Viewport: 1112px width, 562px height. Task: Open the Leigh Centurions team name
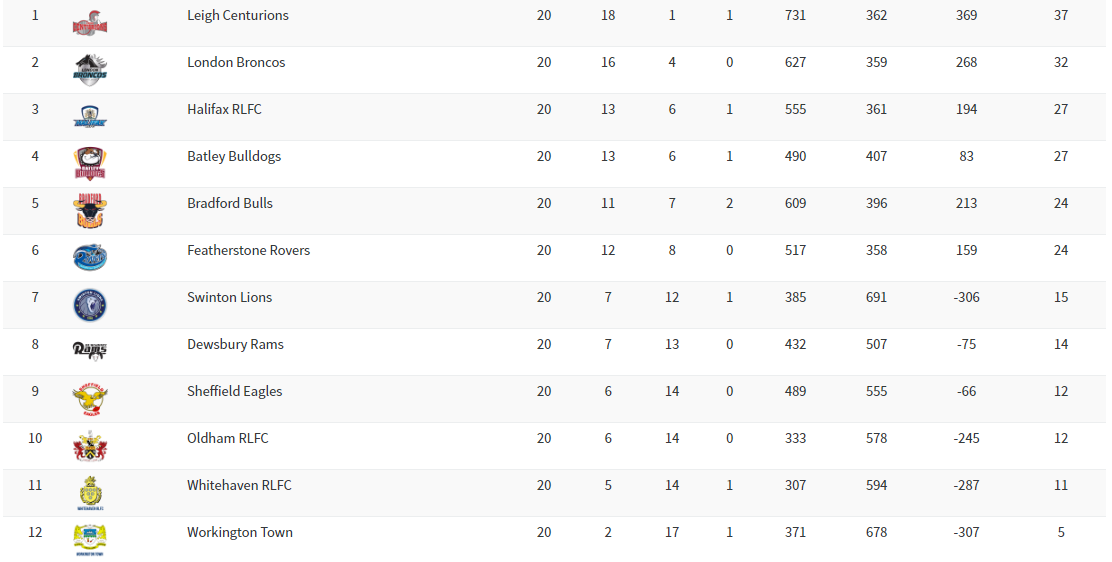pos(238,16)
